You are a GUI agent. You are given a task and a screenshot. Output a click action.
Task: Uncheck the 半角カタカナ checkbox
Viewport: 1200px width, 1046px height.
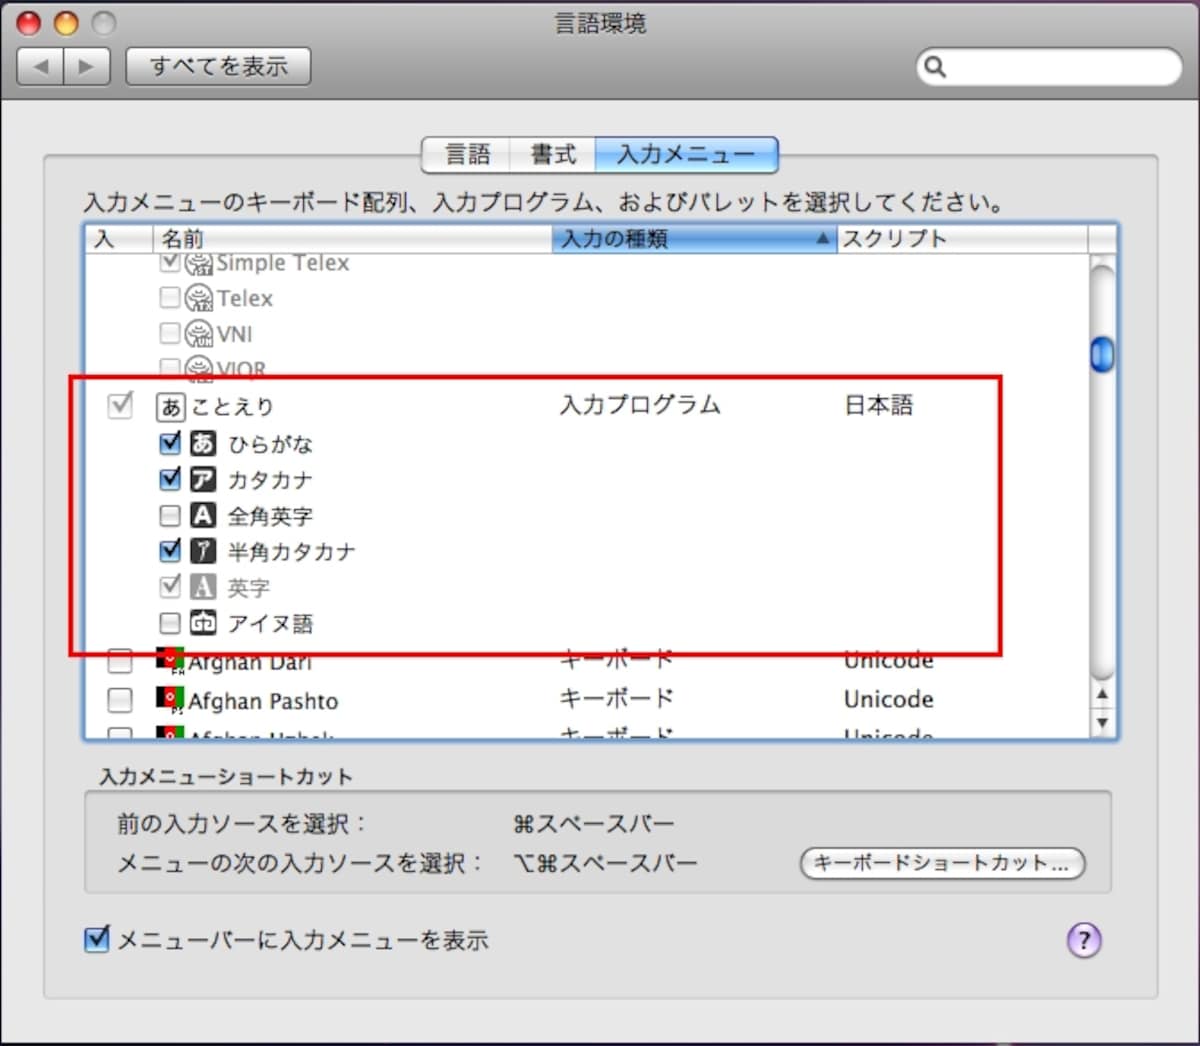pyautogui.click(x=170, y=550)
